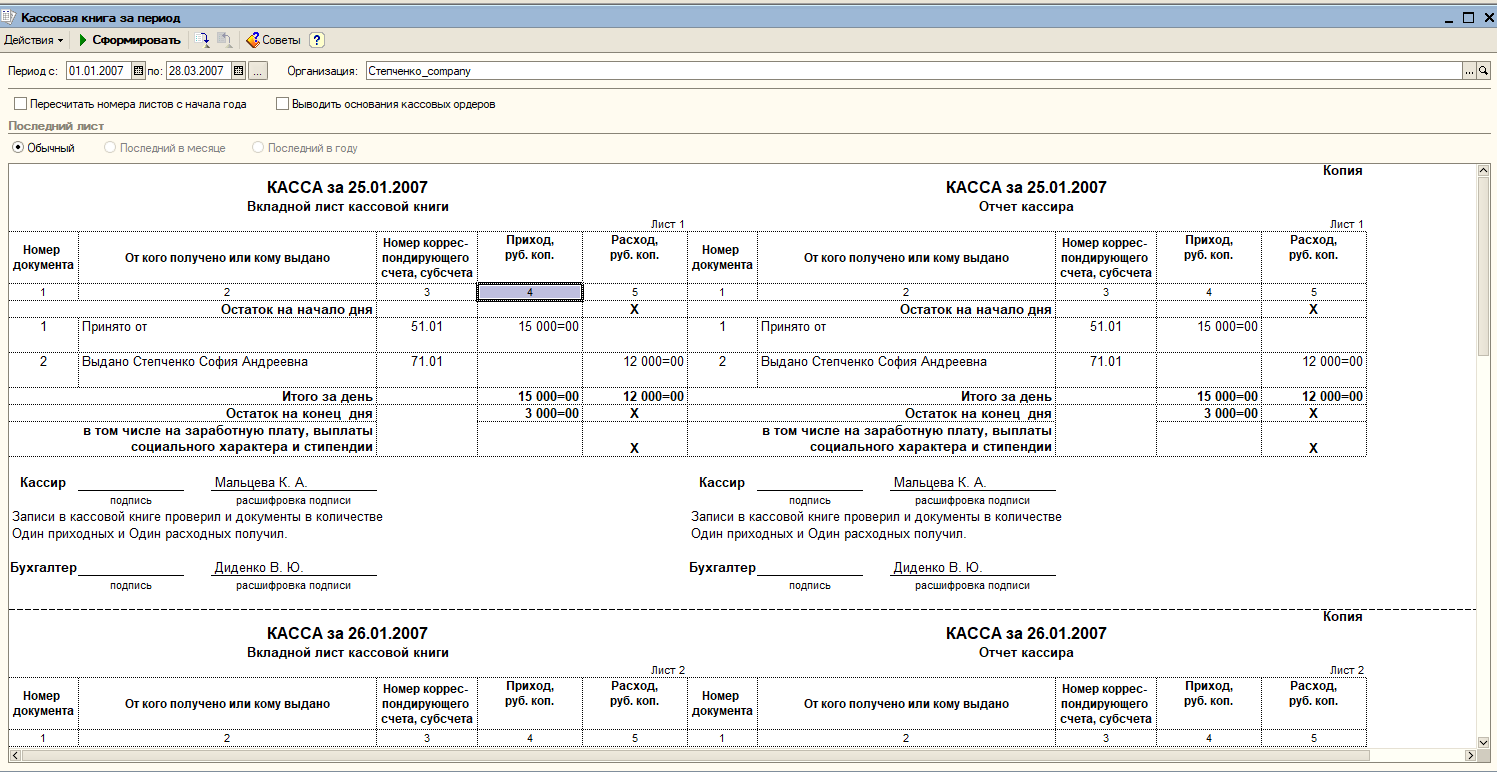The width and height of the screenshot is (1497, 772).
Task: Click the Сформировать button to generate report
Action: [x=129, y=40]
